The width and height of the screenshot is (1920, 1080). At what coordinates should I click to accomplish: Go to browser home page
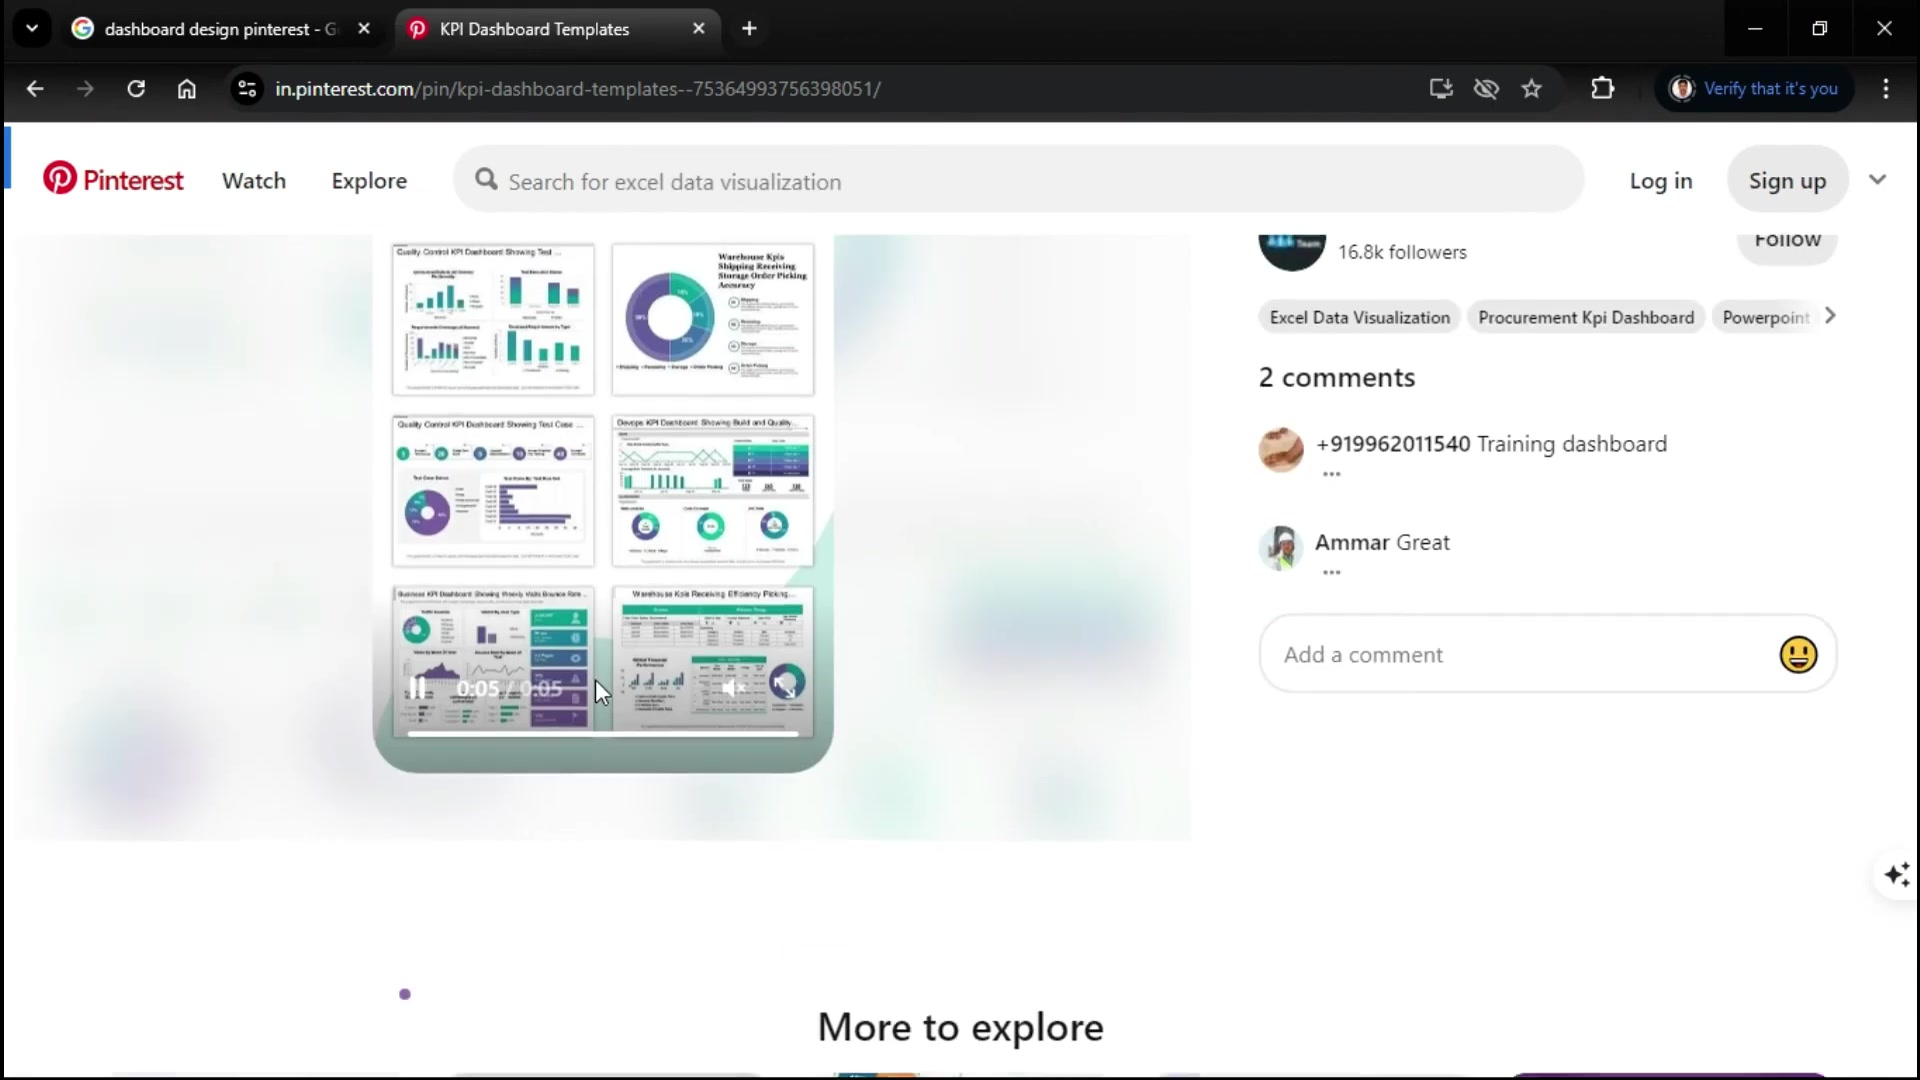tap(187, 89)
